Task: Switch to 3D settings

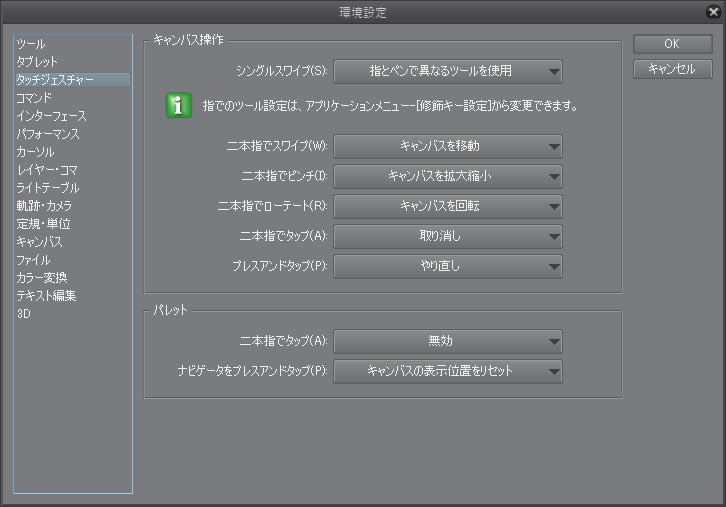Action: point(24,313)
